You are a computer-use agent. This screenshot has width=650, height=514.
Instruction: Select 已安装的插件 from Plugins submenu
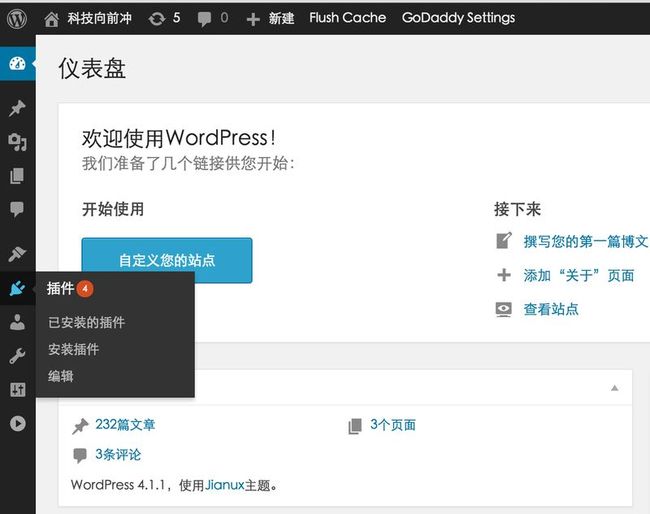[x=86, y=322]
